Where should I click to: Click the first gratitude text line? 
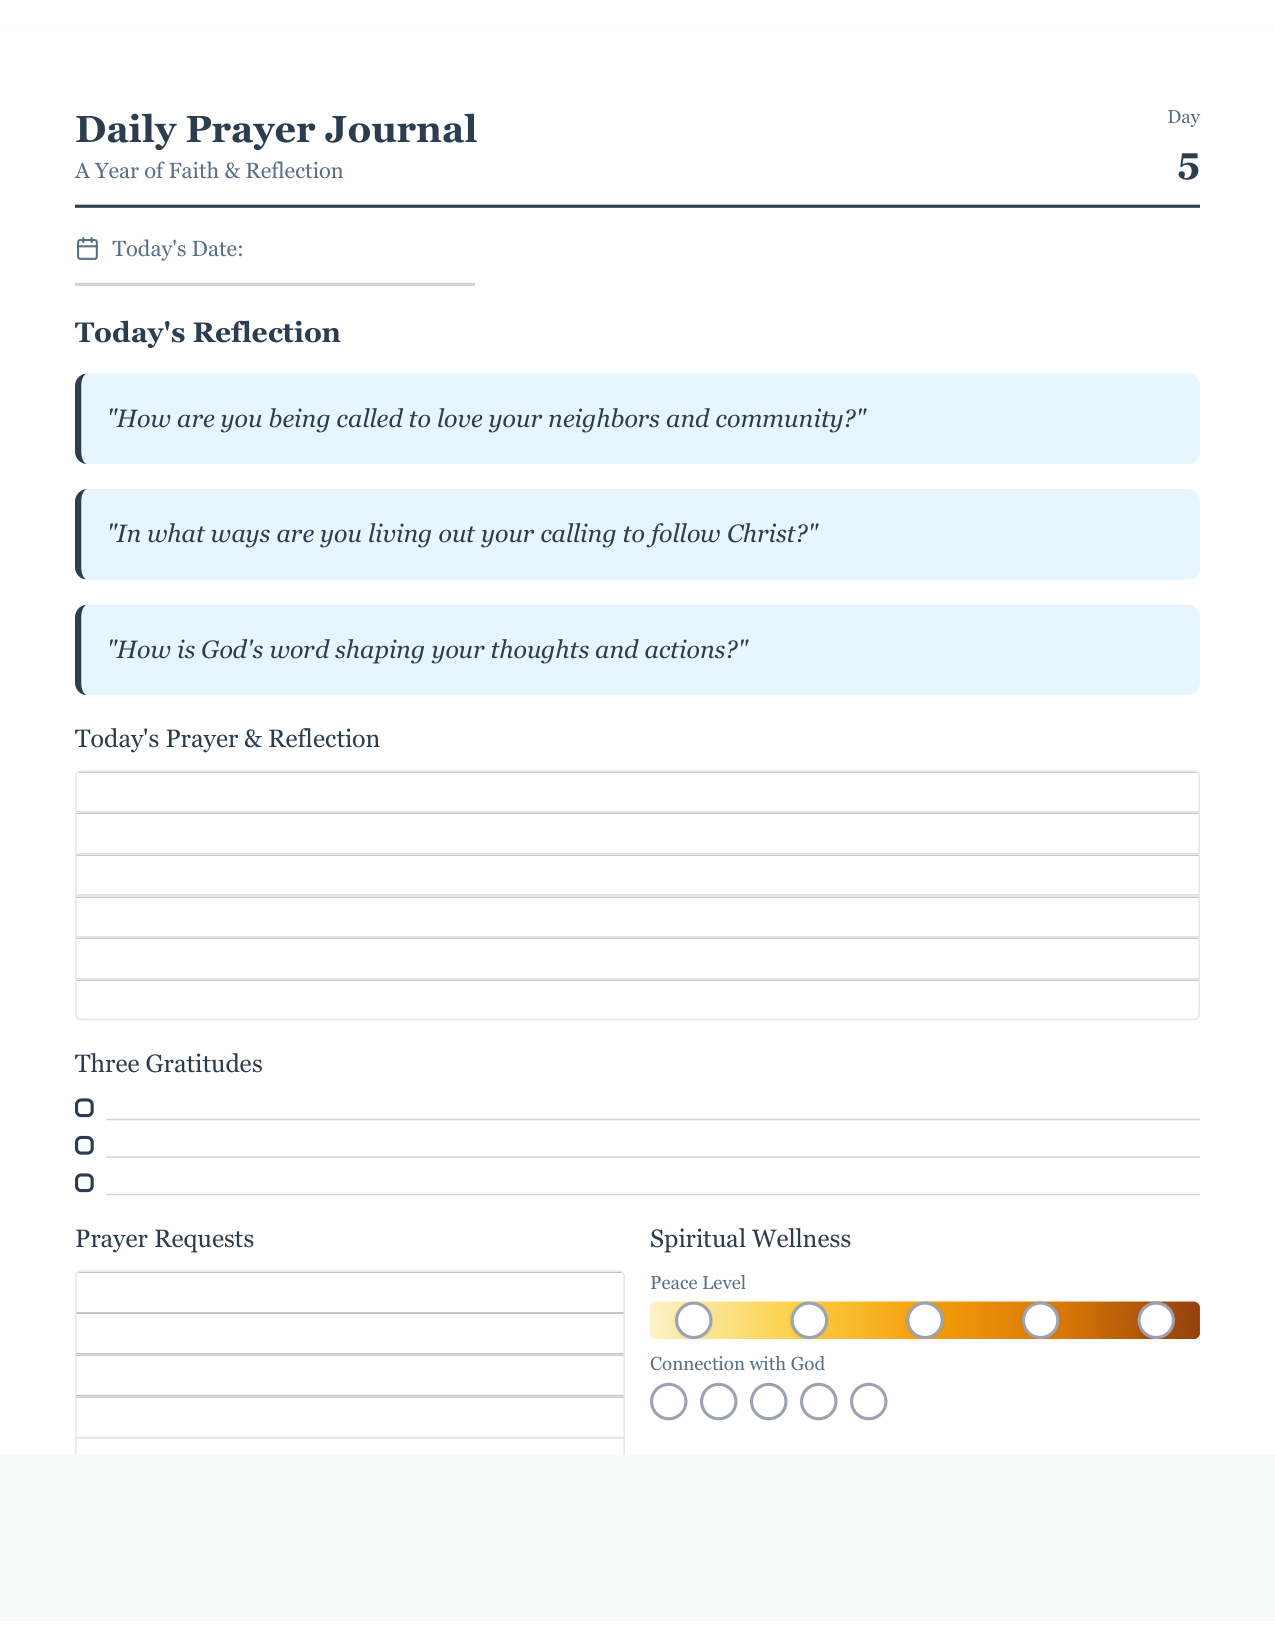[x=653, y=1108]
